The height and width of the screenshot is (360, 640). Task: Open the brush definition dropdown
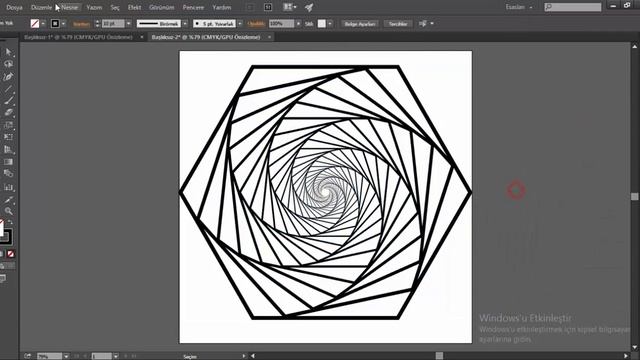click(240, 24)
